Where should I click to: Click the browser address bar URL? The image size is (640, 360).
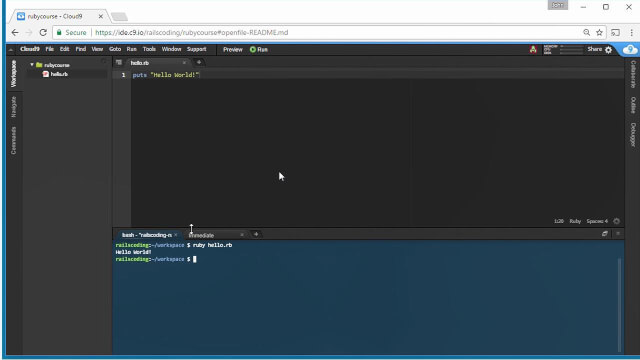pyautogui.click(x=191, y=33)
